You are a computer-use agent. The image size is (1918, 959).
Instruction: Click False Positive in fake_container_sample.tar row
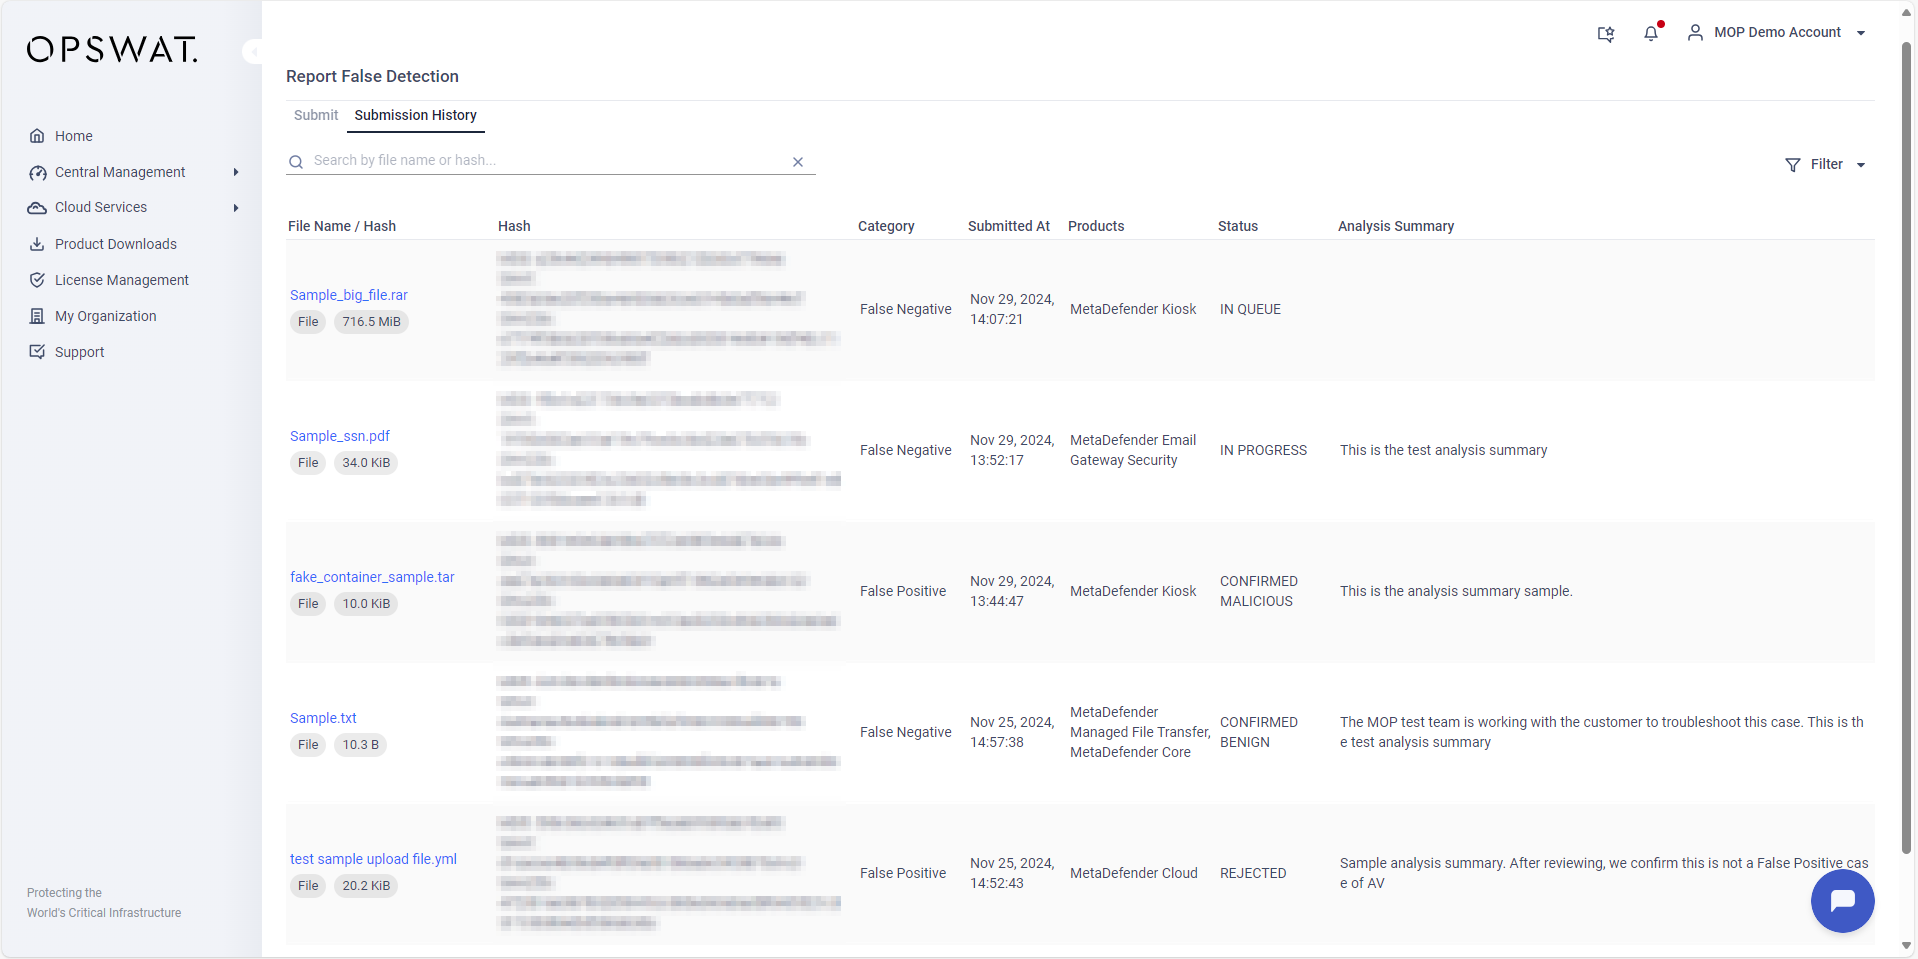pos(903,592)
